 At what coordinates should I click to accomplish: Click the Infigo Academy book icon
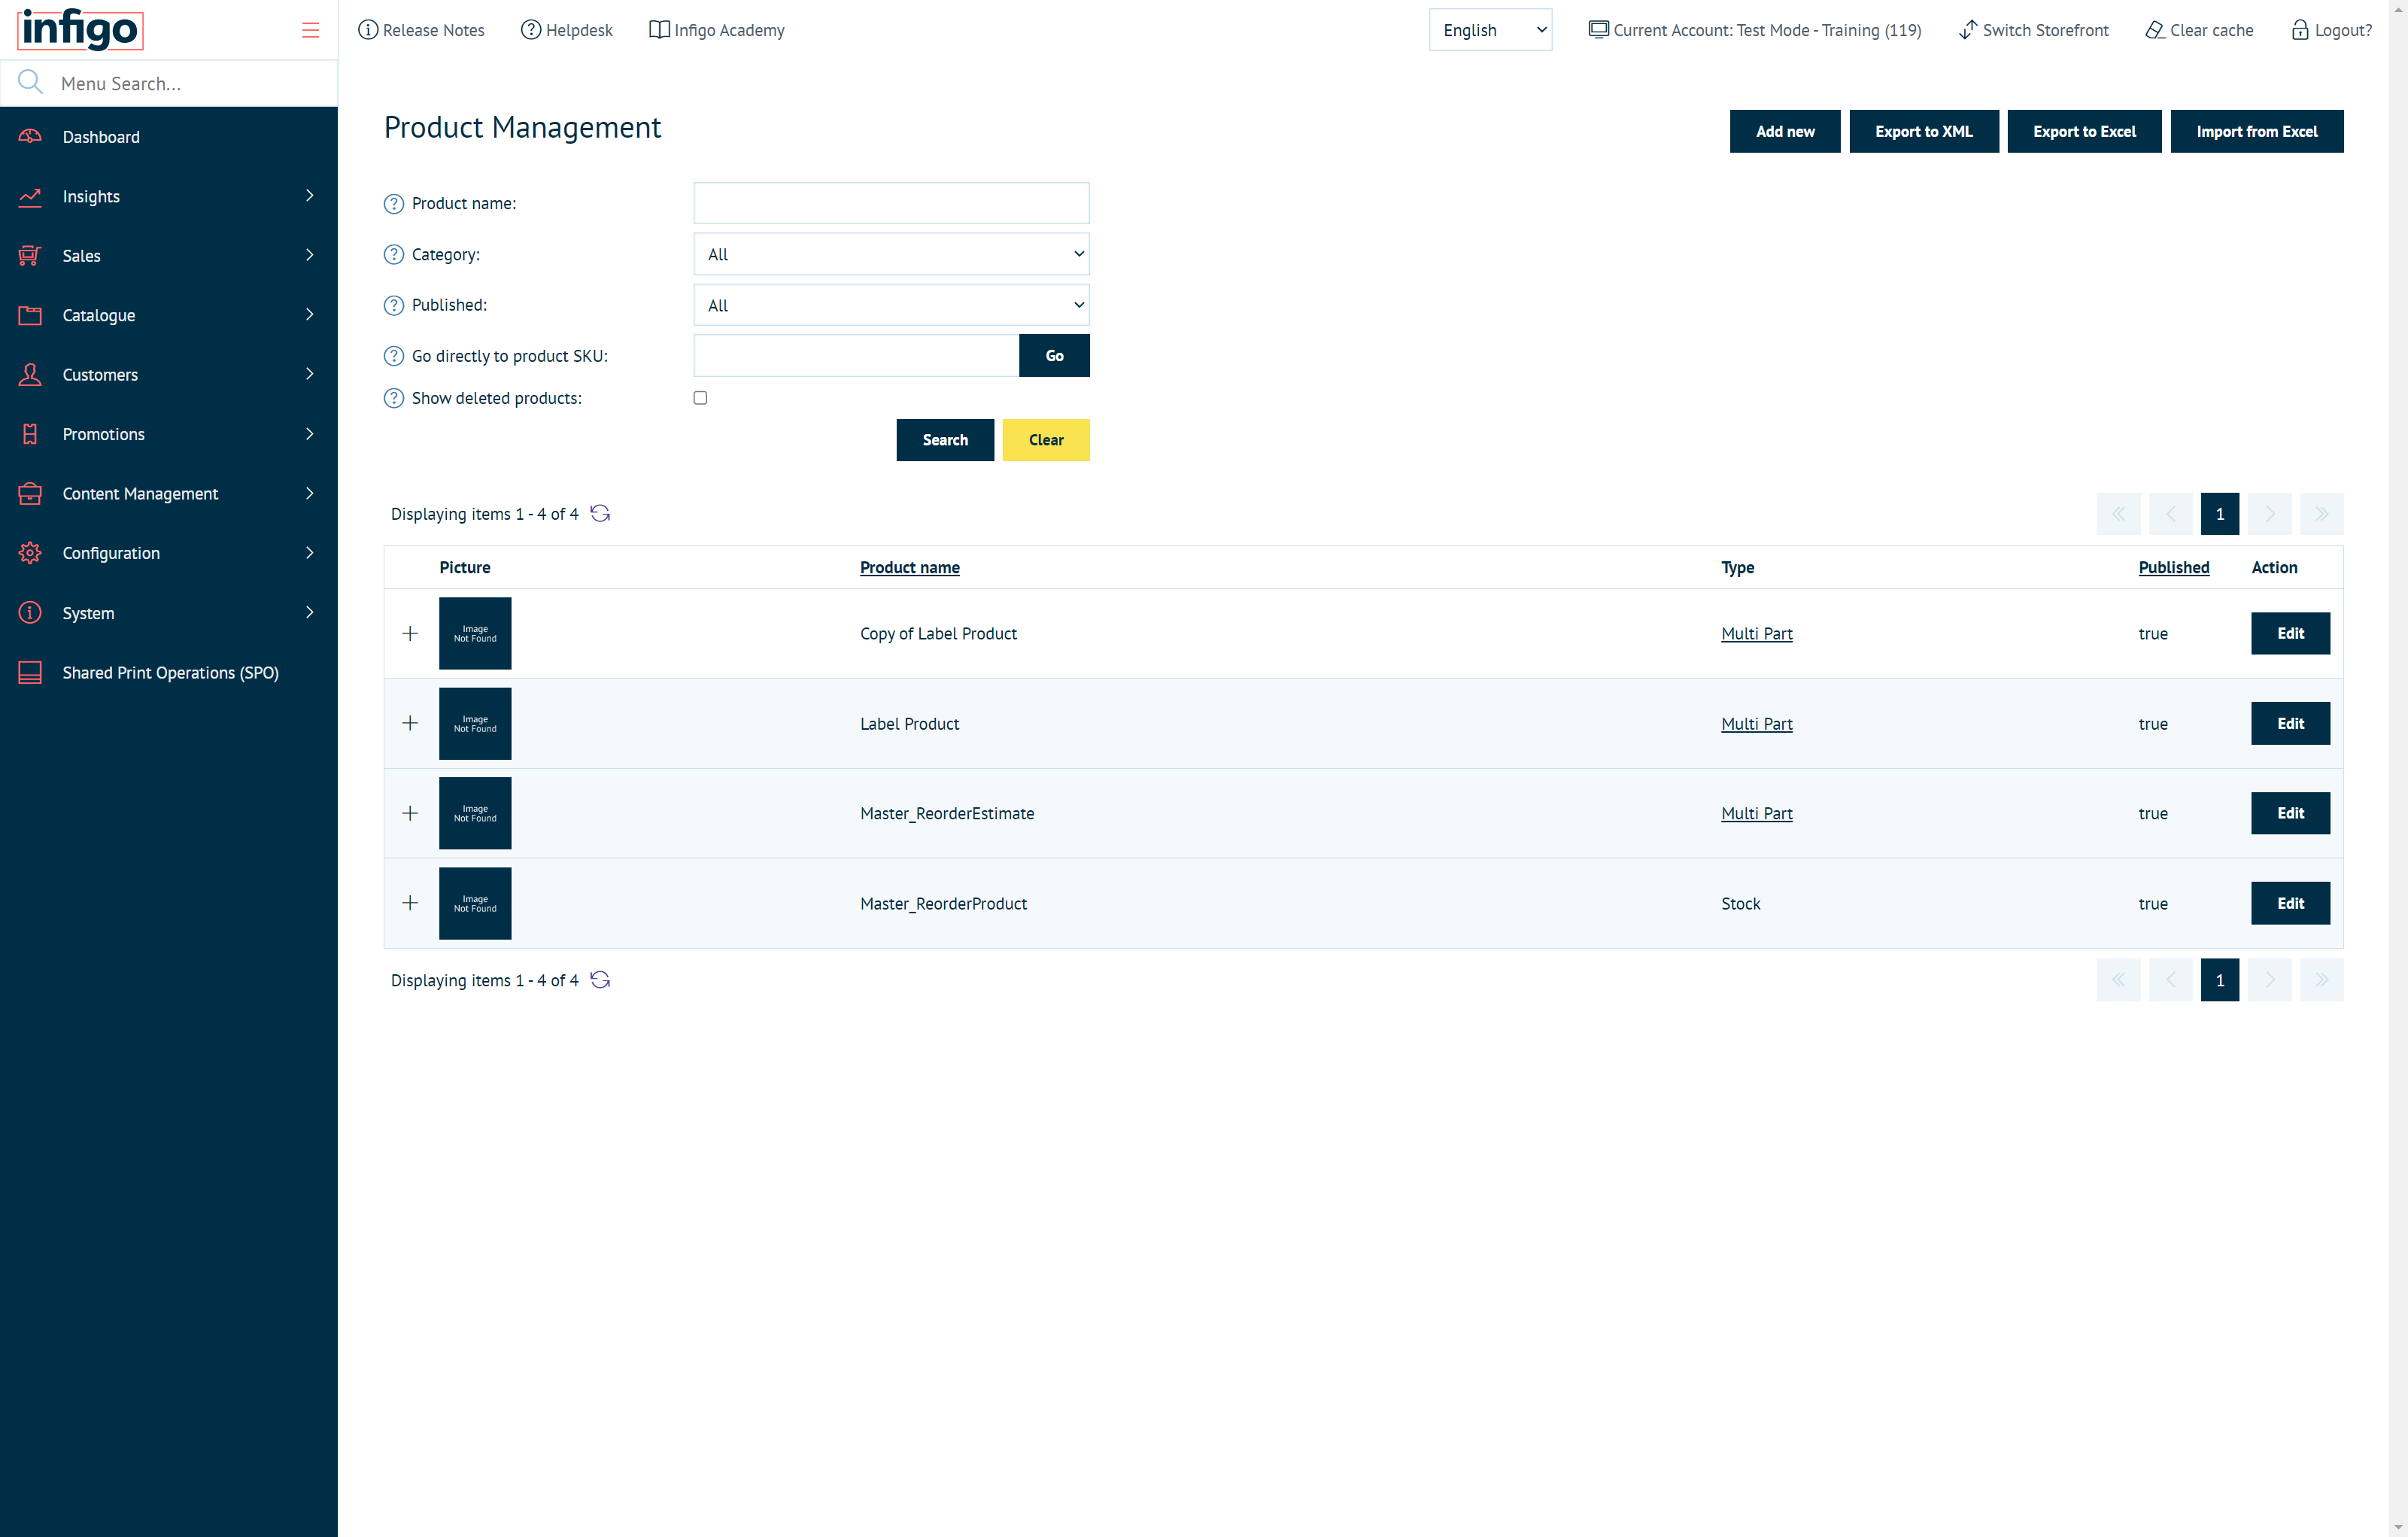tap(659, 30)
